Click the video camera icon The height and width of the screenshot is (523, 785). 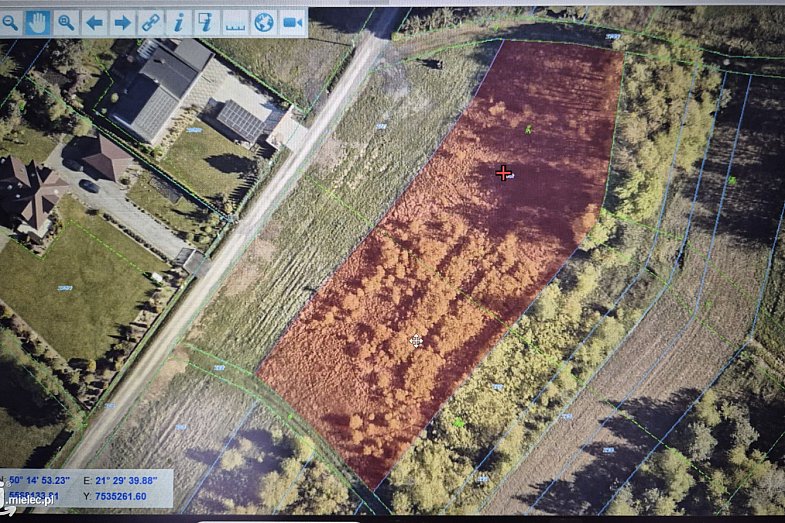point(292,21)
